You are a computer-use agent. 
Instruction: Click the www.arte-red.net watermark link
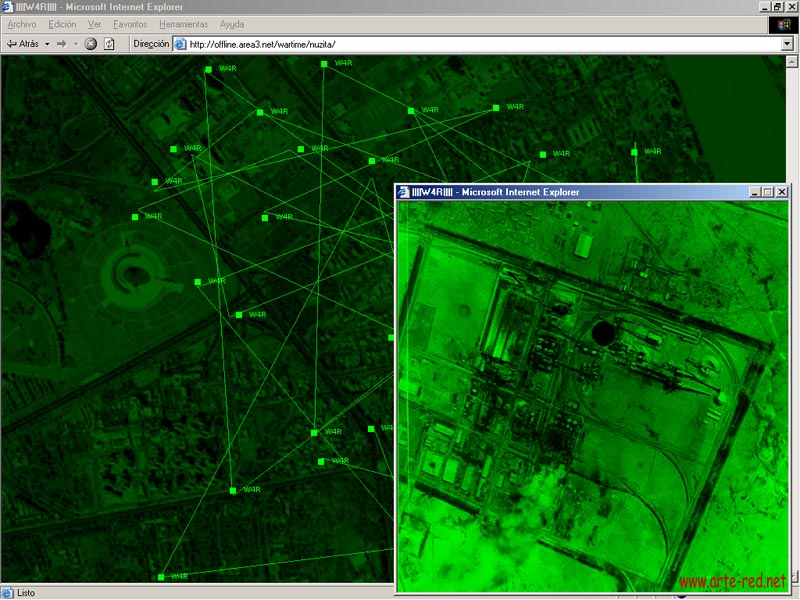731,582
